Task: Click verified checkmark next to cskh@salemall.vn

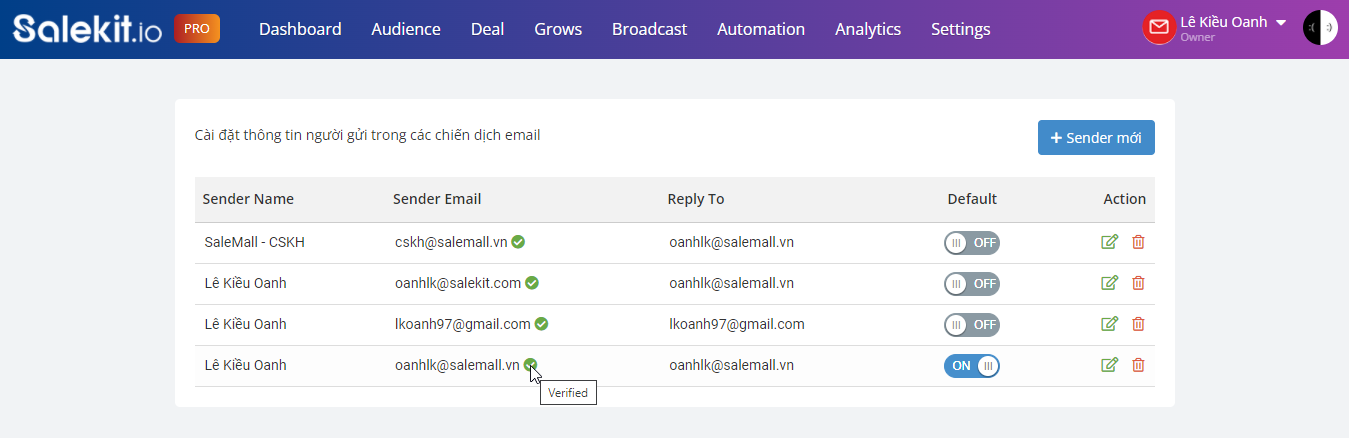Action: [519, 242]
